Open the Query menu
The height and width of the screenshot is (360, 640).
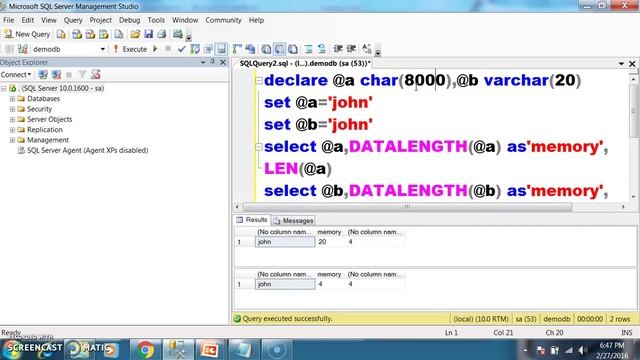pos(73,20)
